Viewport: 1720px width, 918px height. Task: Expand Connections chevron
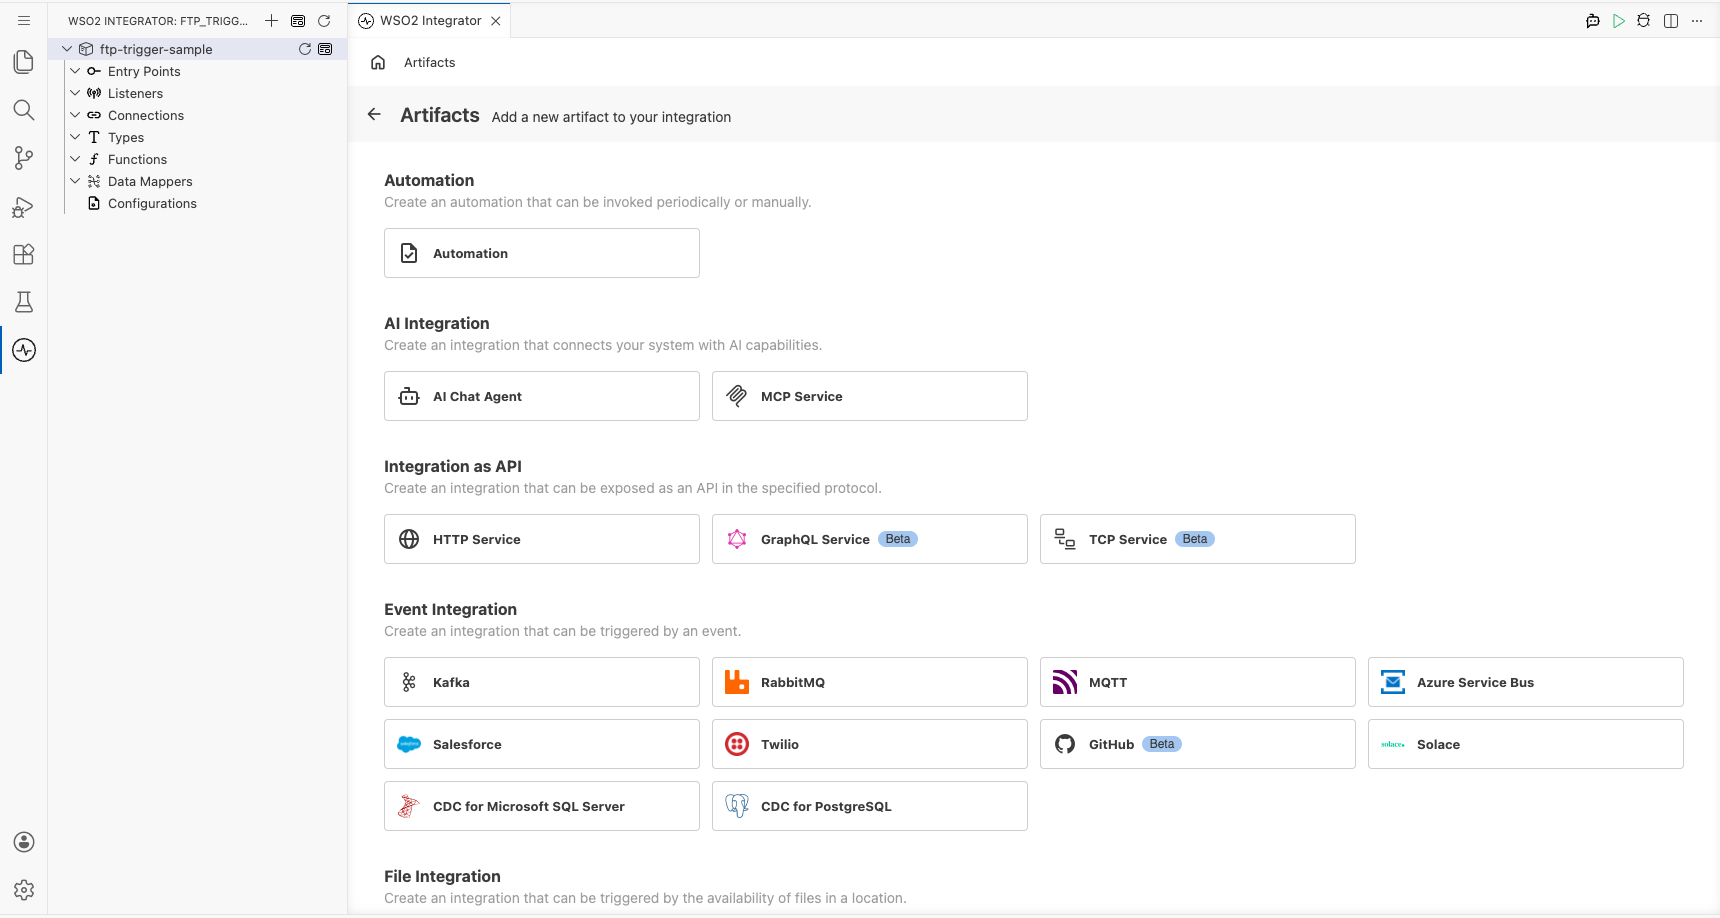pos(75,115)
